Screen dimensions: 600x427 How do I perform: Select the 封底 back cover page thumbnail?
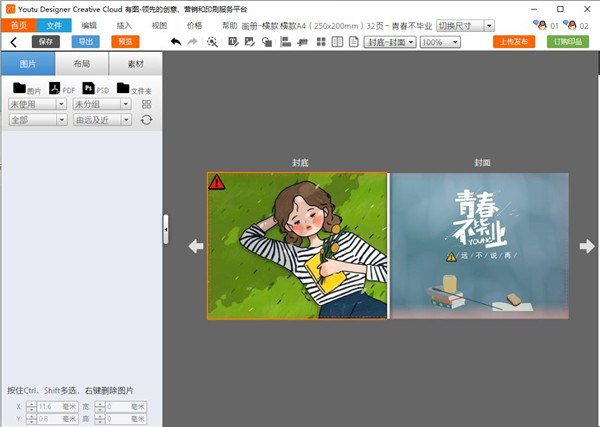(x=297, y=245)
